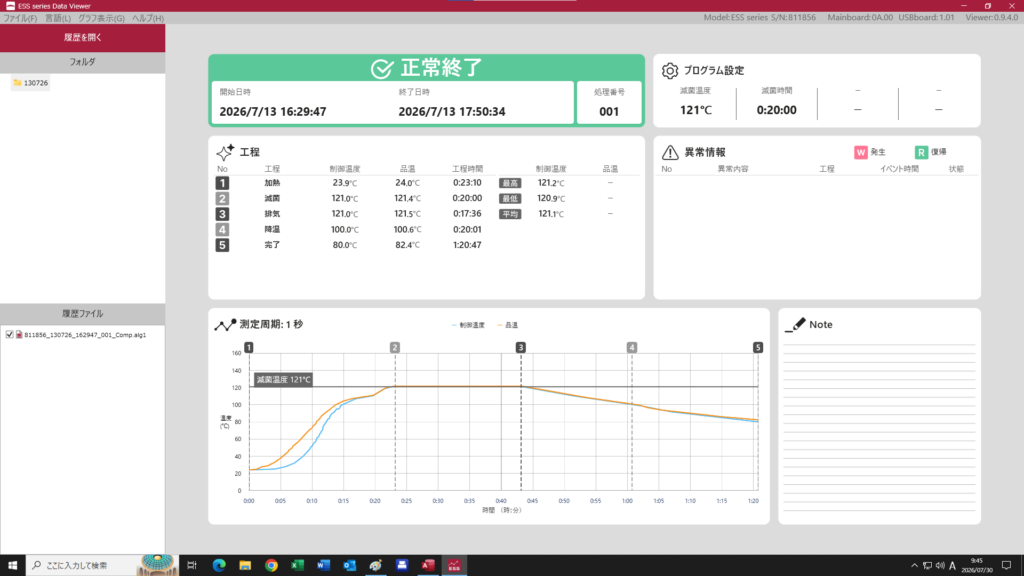
Task: Click the ESS Data Viewer taskbar icon
Action: [x=454, y=566]
